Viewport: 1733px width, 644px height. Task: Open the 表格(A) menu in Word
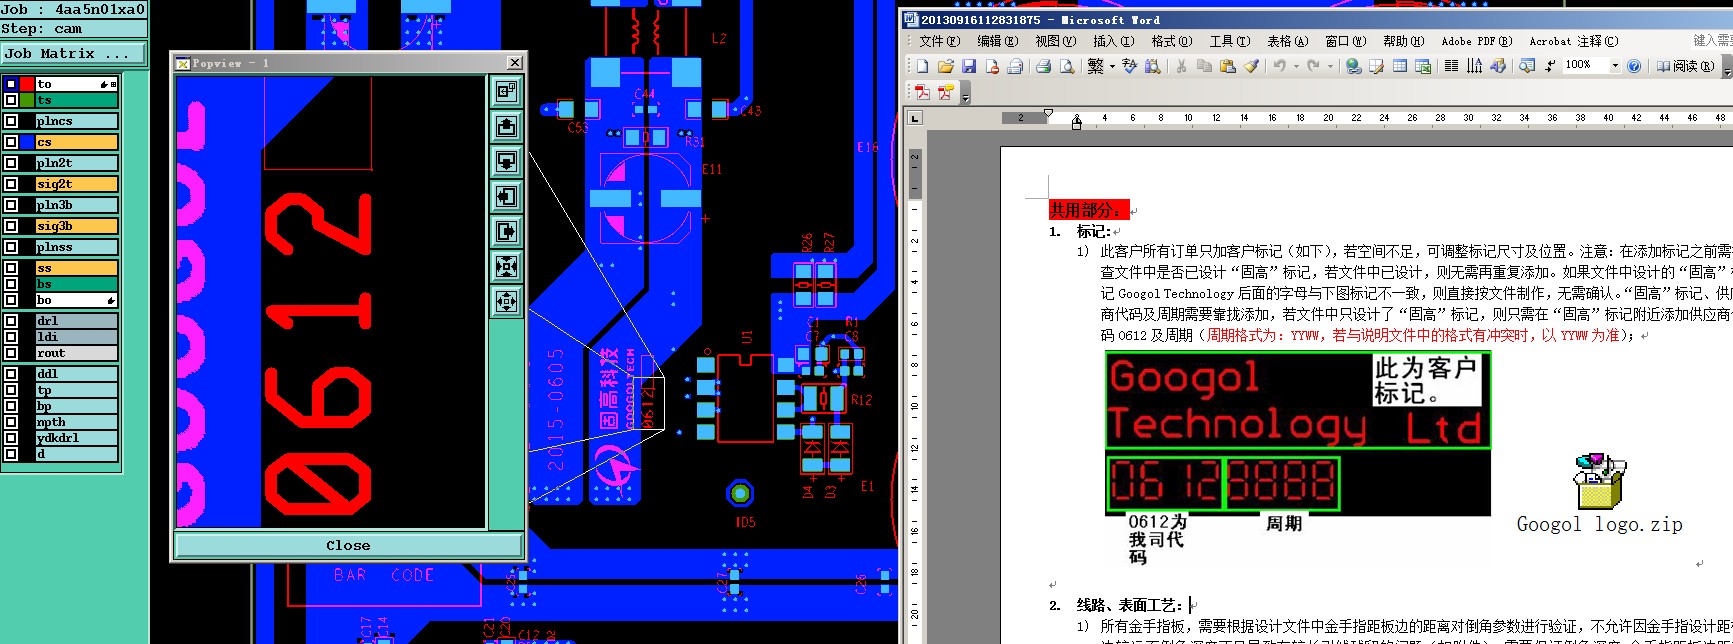click(1287, 41)
